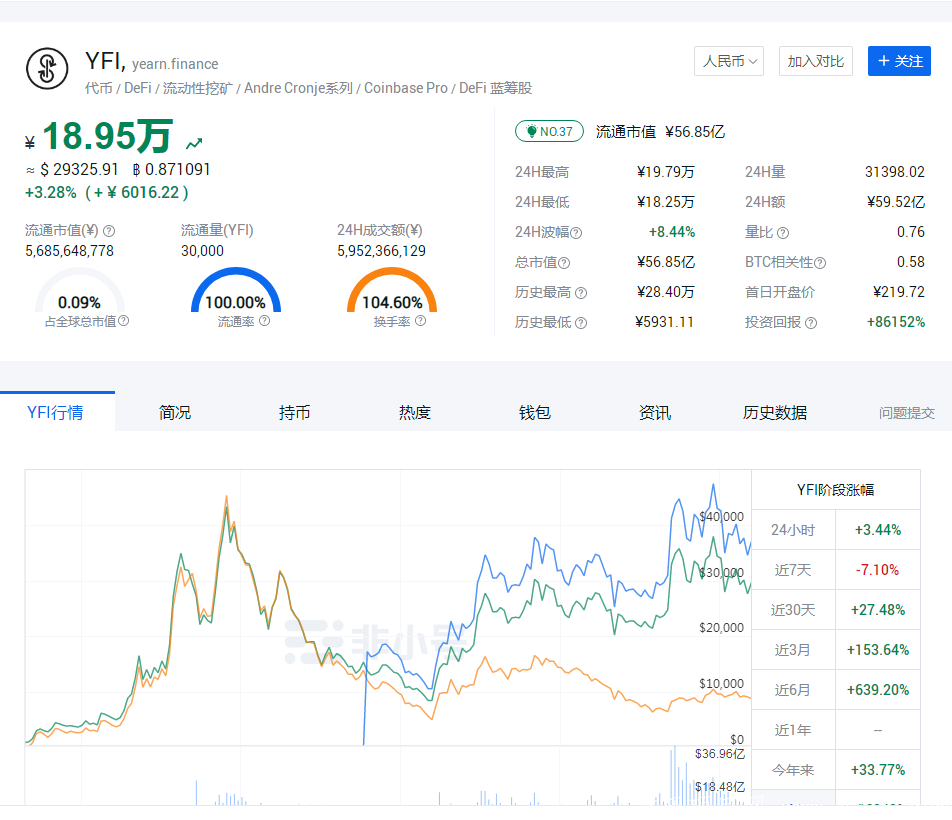Switch to the 资讯 tab
Viewport: 952px width, 820px height.
coord(655,412)
